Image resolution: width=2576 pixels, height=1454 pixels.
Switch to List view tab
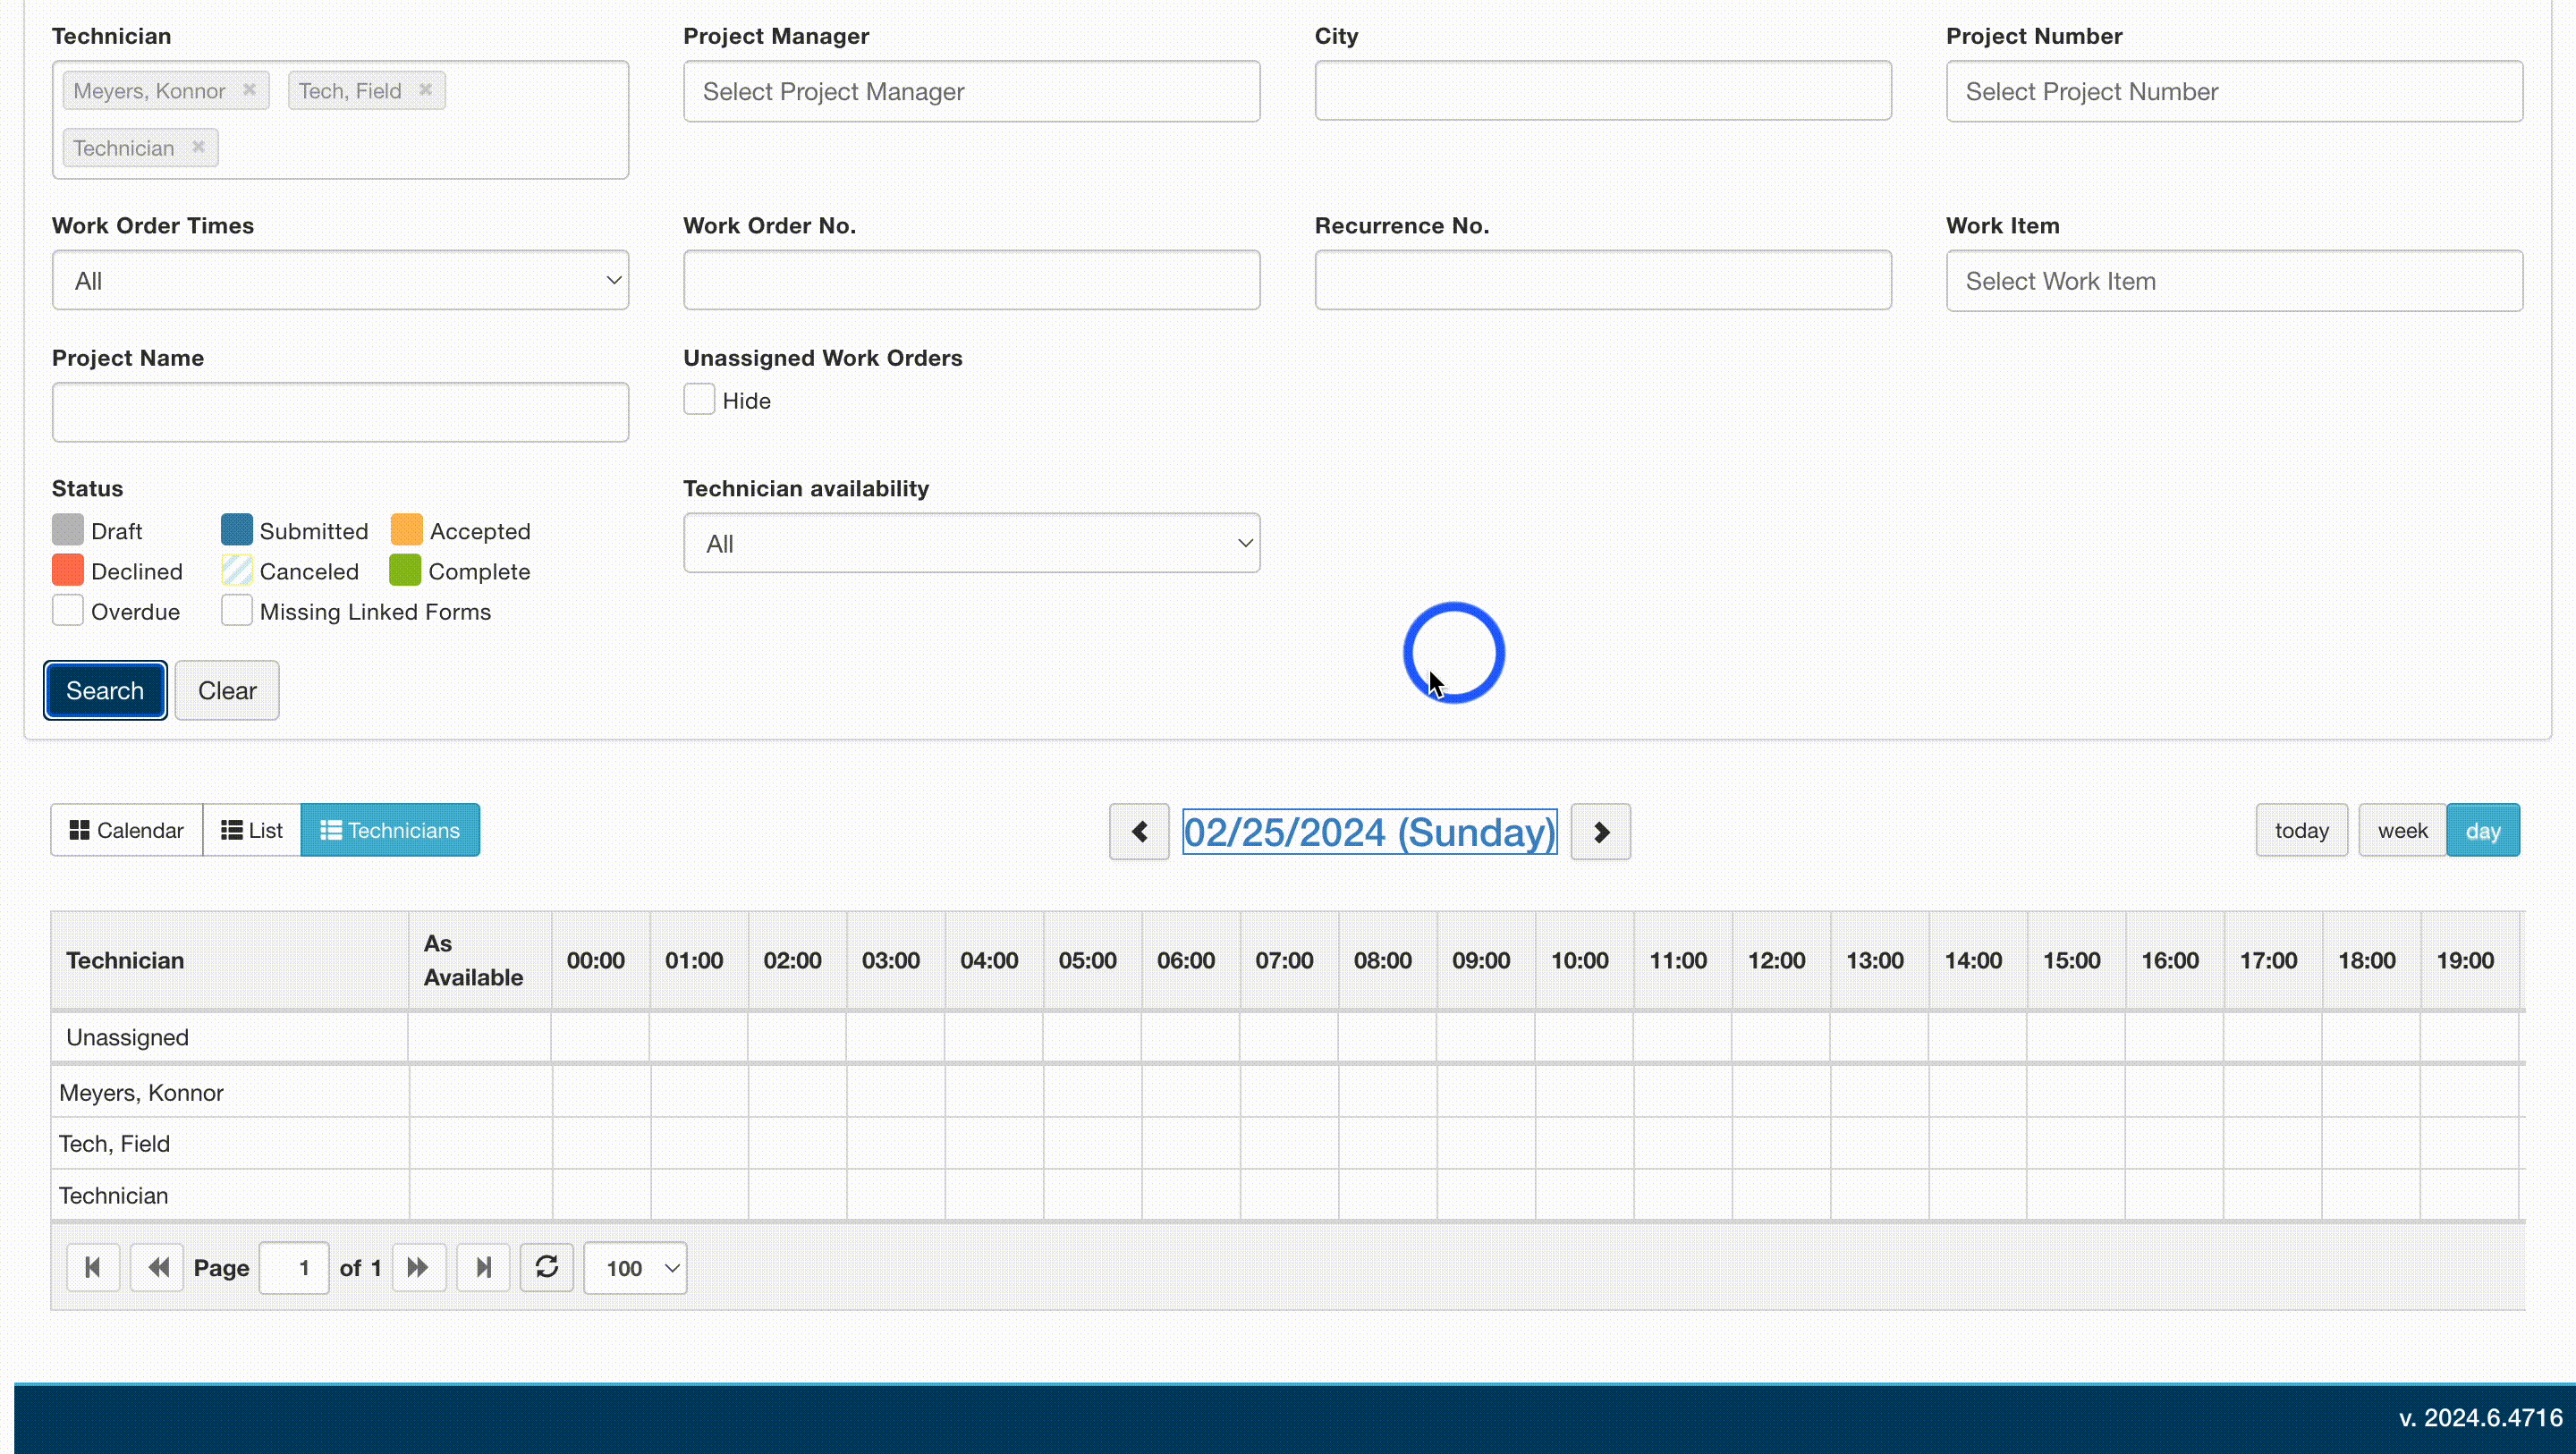coord(252,830)
